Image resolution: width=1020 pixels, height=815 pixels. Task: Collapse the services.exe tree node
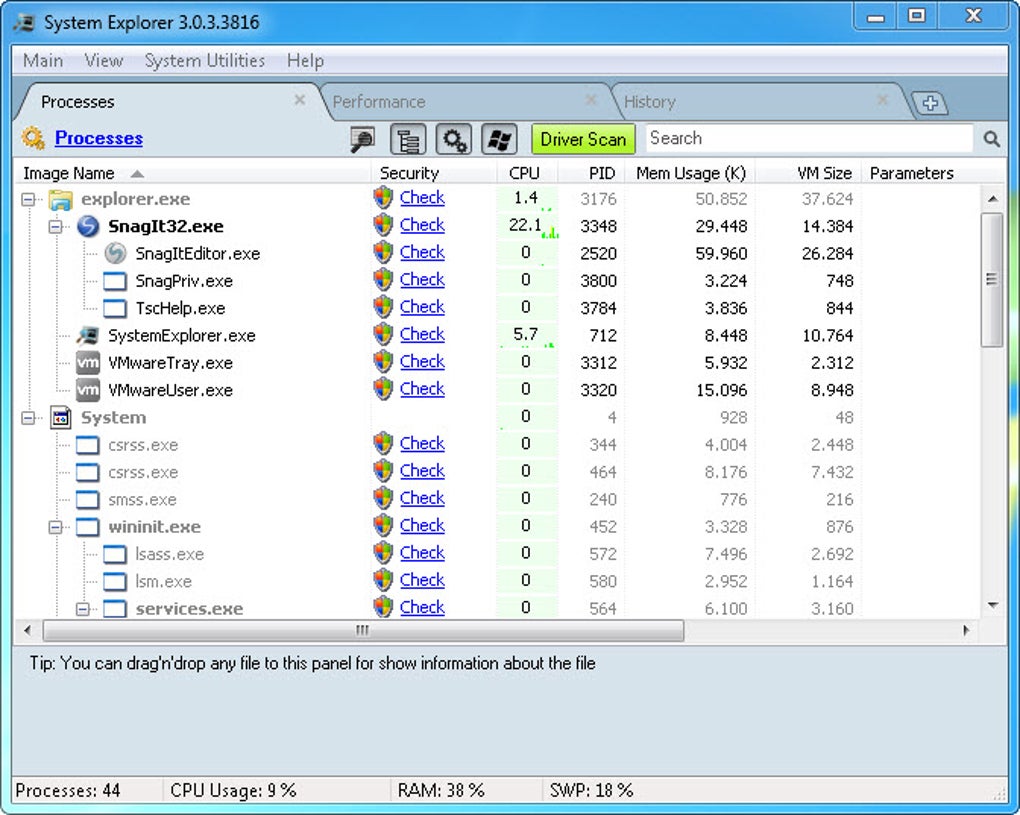(x=83, y=609)
